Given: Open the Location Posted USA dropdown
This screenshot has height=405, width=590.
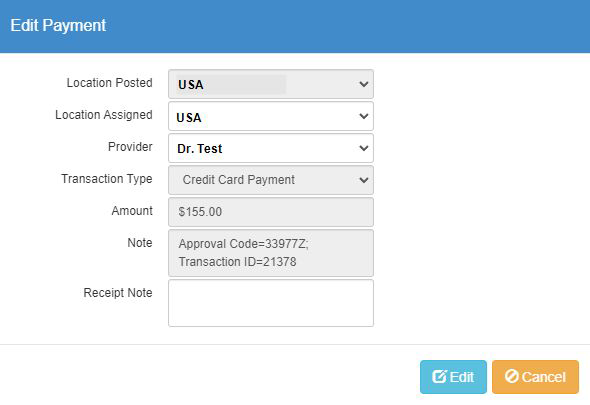Looking at the screenshot, I should [271, 84].
